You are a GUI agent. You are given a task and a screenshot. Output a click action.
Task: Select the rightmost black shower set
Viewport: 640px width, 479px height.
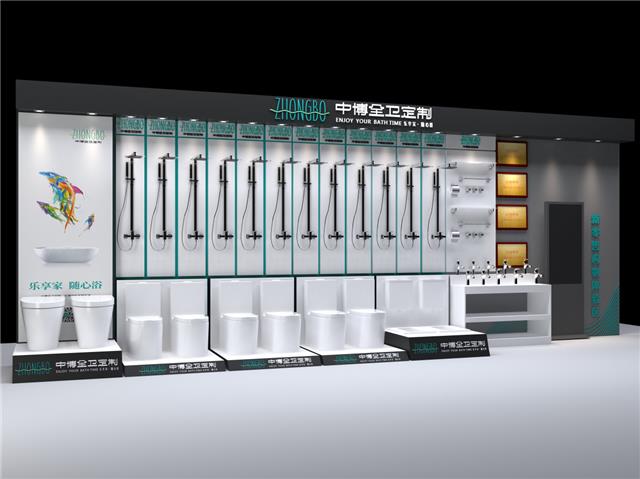click(x=434, y=205)
